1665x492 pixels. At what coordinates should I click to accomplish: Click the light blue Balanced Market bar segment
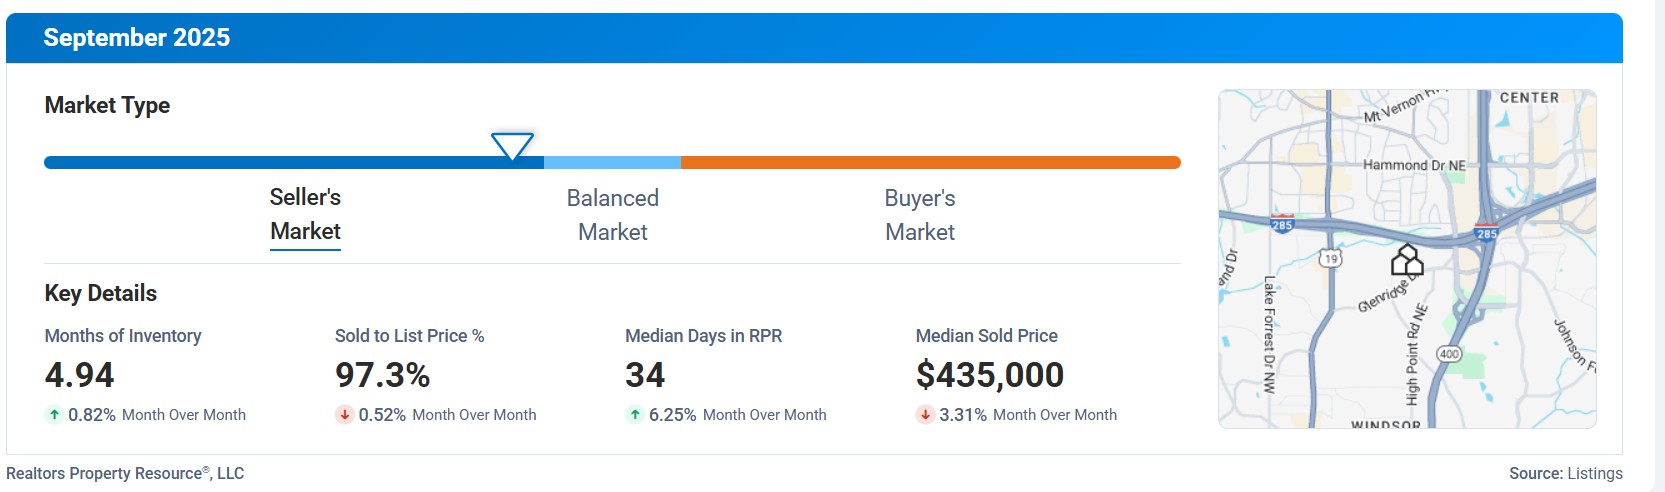point(612,162)
